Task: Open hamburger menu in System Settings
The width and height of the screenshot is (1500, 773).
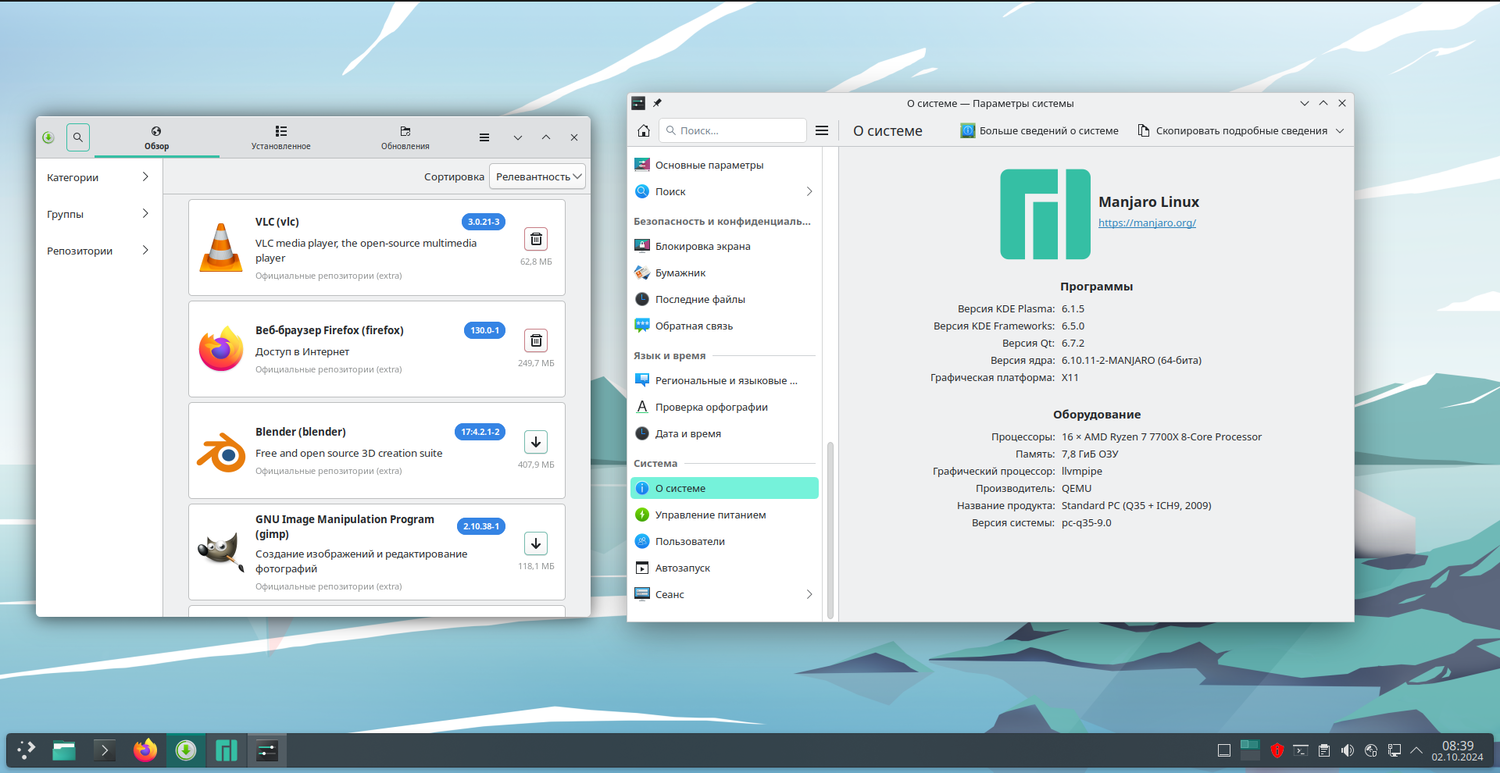Action: [822, 131]
